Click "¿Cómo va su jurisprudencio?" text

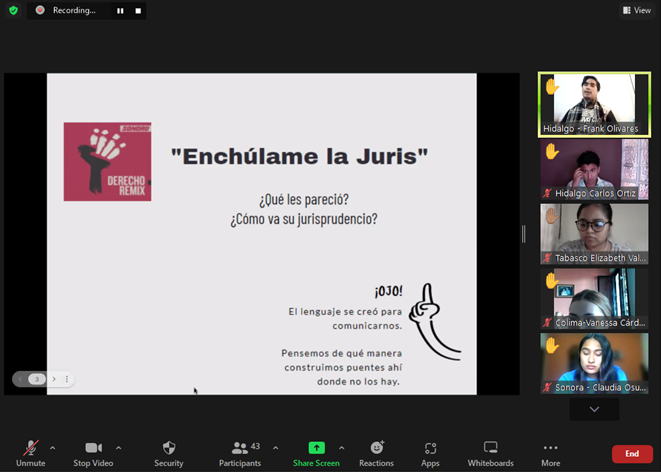tap(304, 219)
